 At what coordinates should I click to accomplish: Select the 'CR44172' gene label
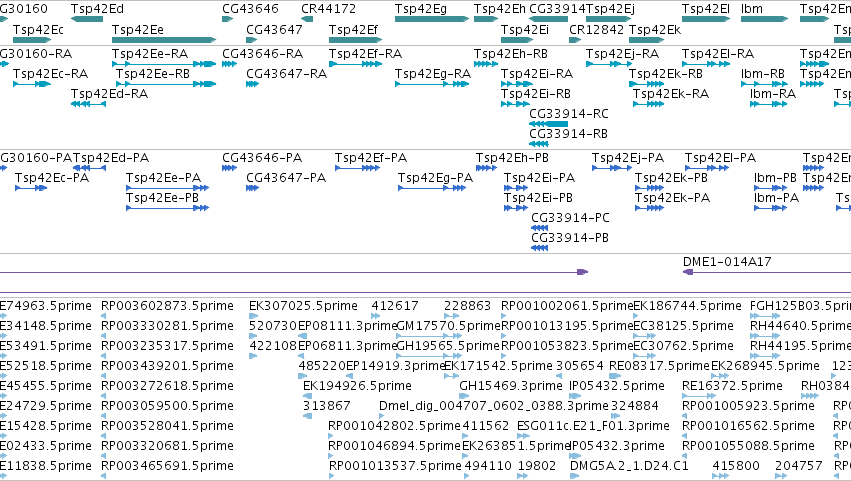pyautogui.click(x=329, y=9)
